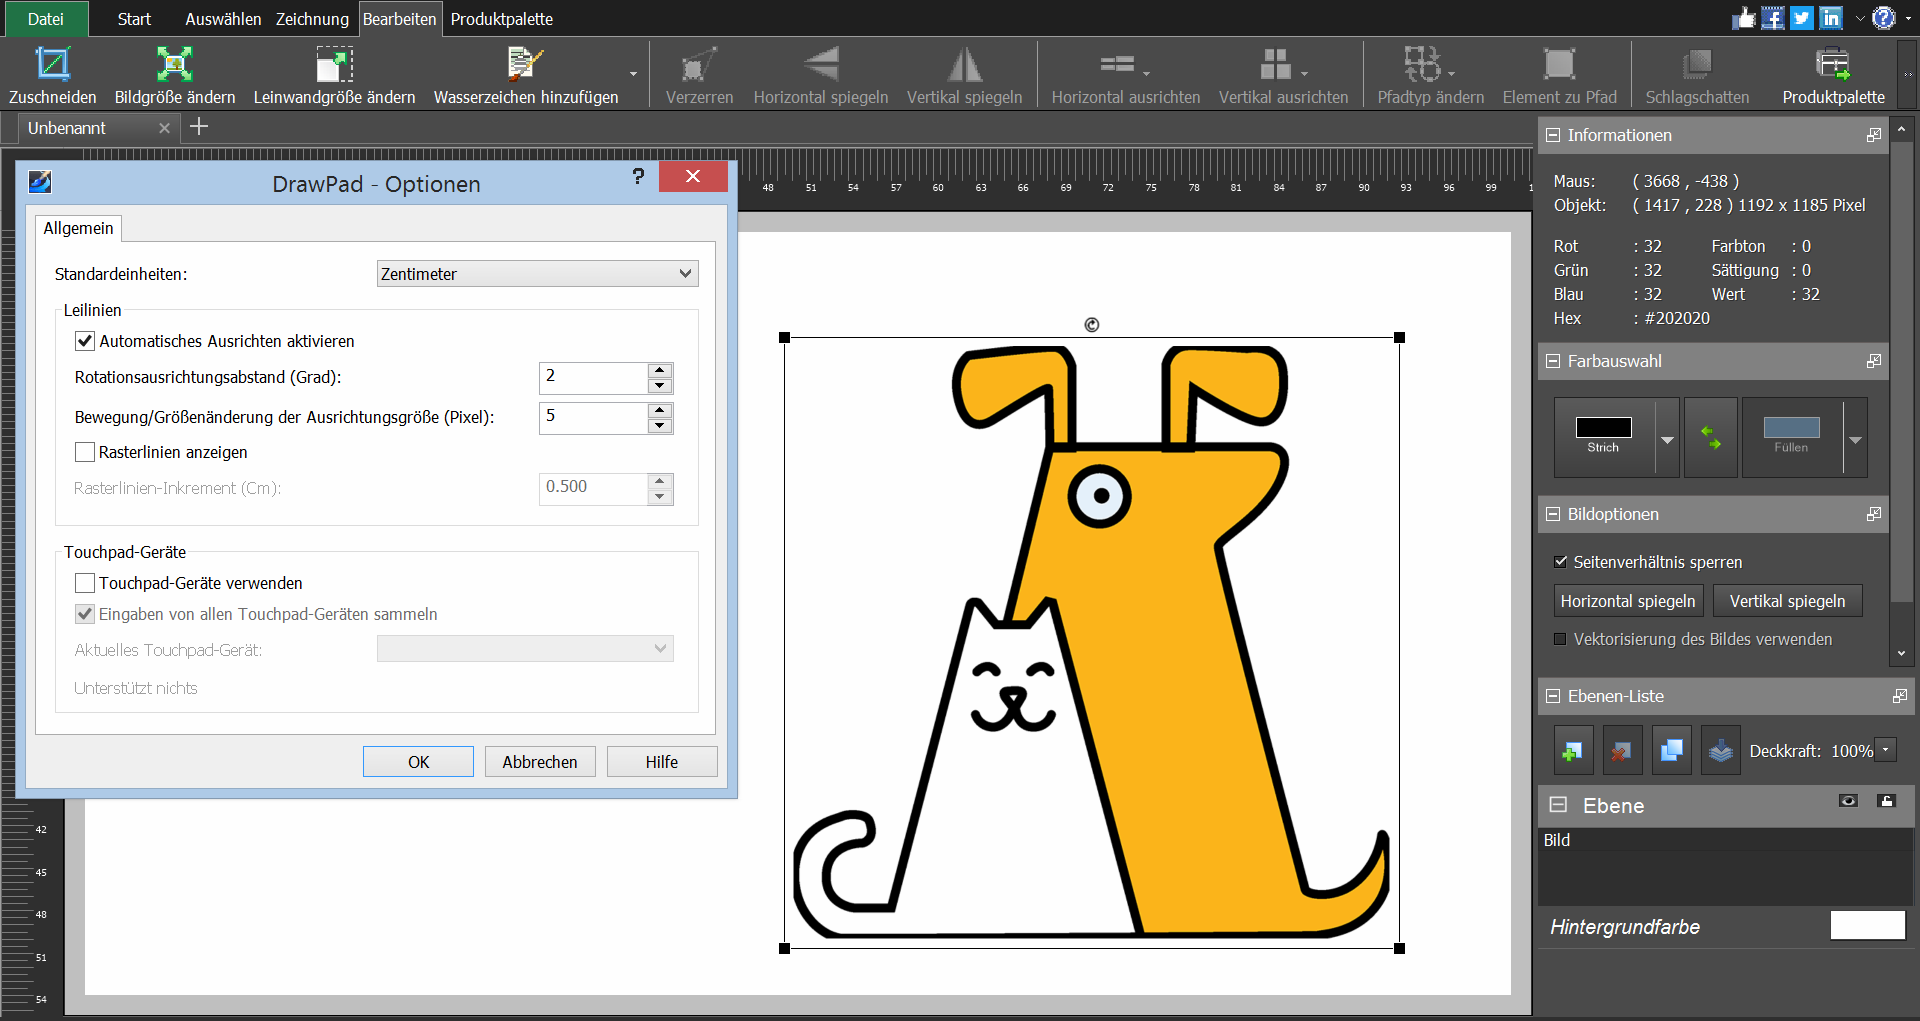Viewport: 1920px width, 1021px height.
Task: Click the add new layer icon
Action: point(1573,751)
